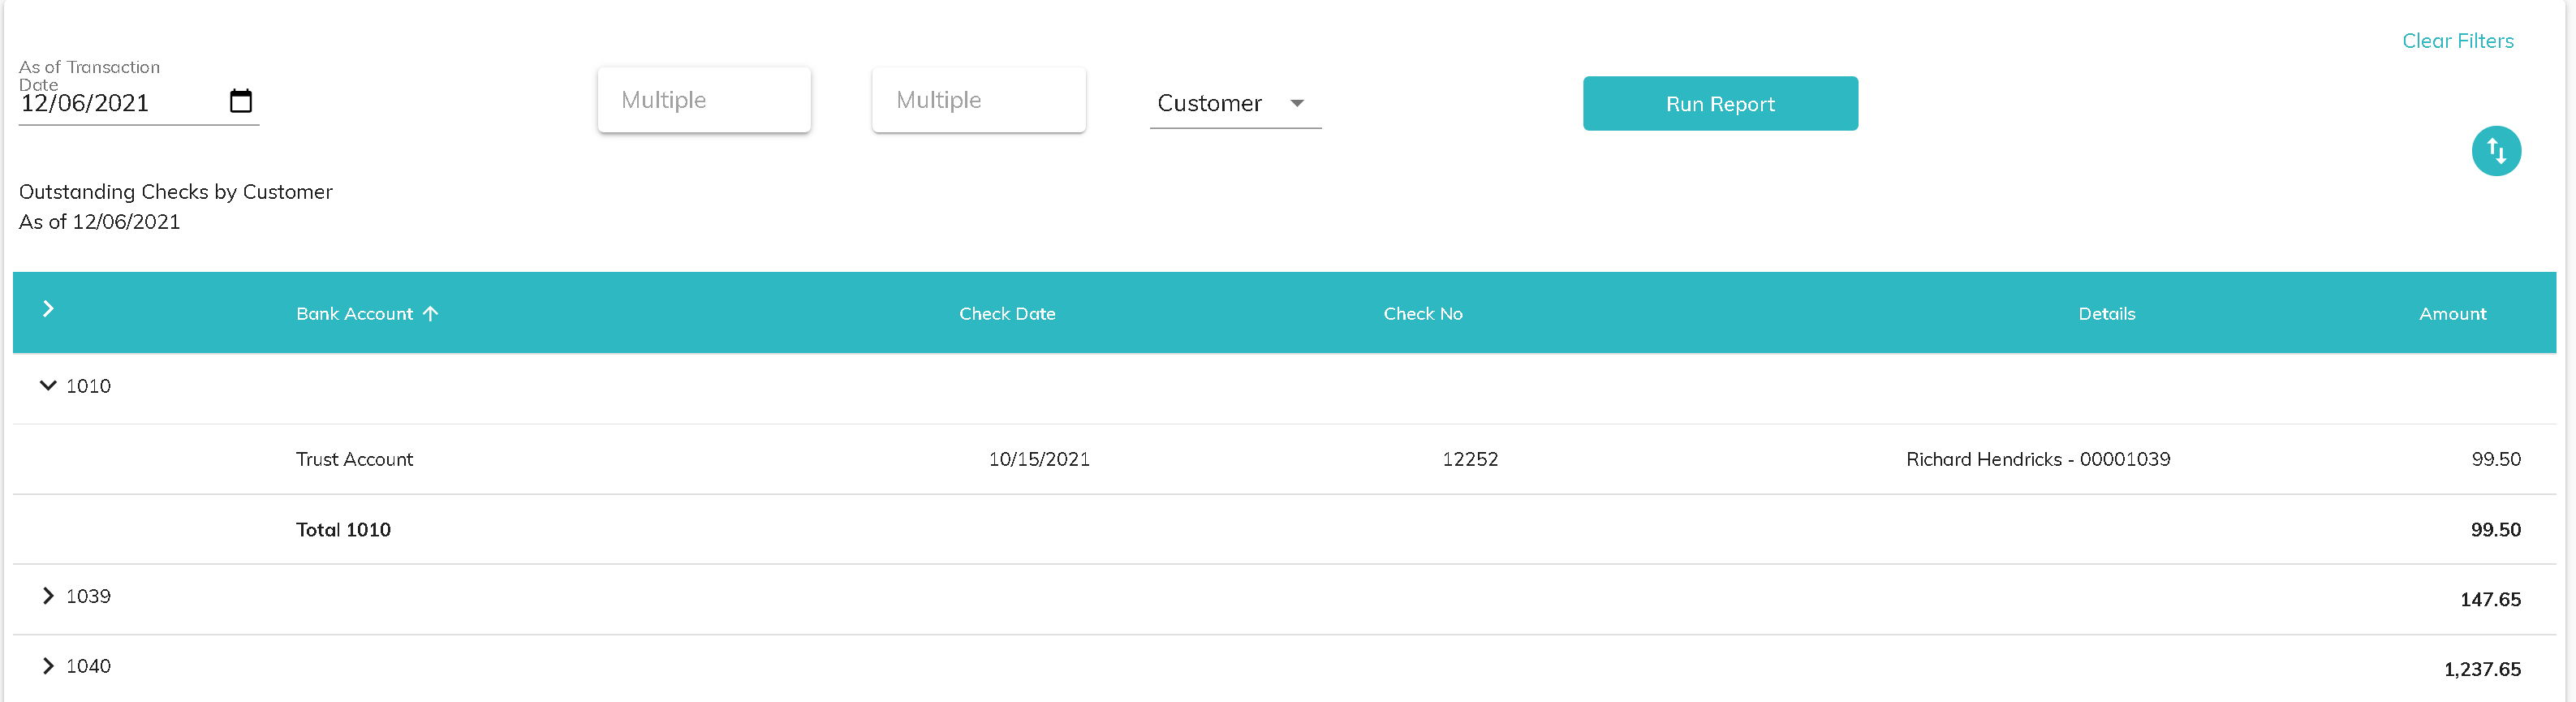Click the round sort swap arrows button
The width and height of the screenshot is (2576, 702).
pos(2495,151)
